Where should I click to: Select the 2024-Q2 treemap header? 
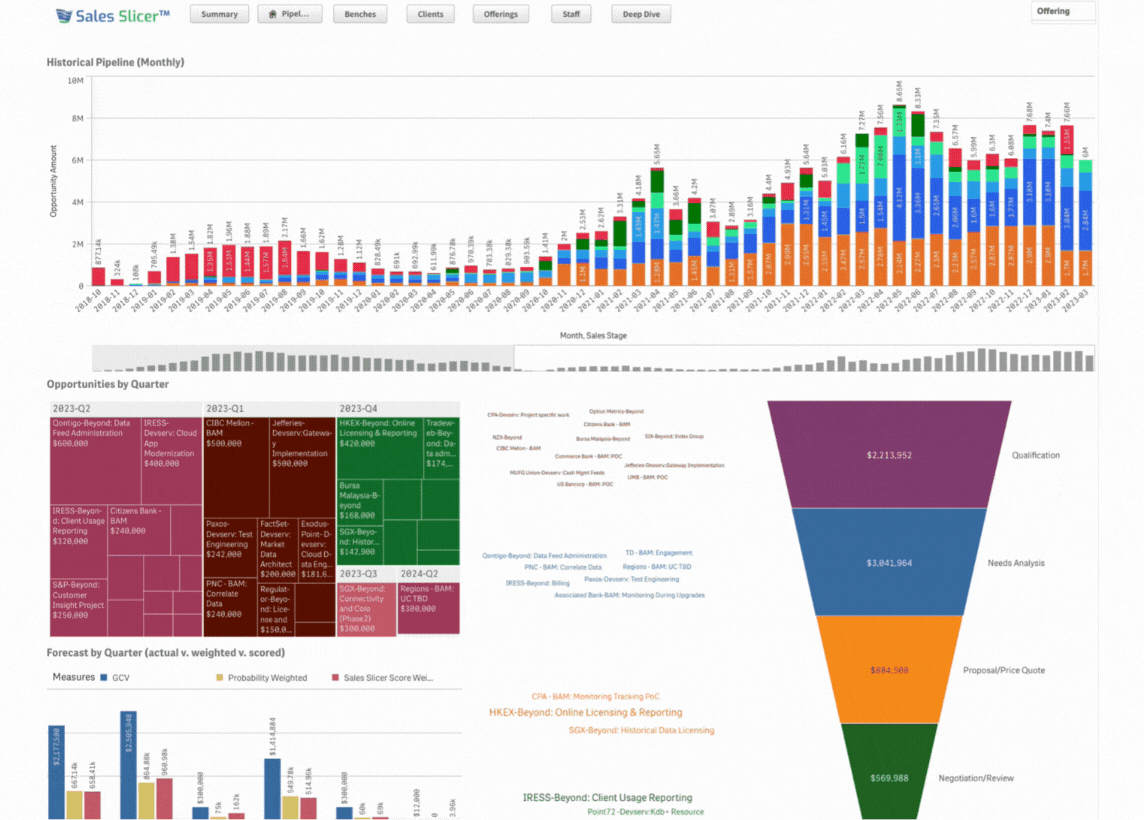[x=429, y=574]
